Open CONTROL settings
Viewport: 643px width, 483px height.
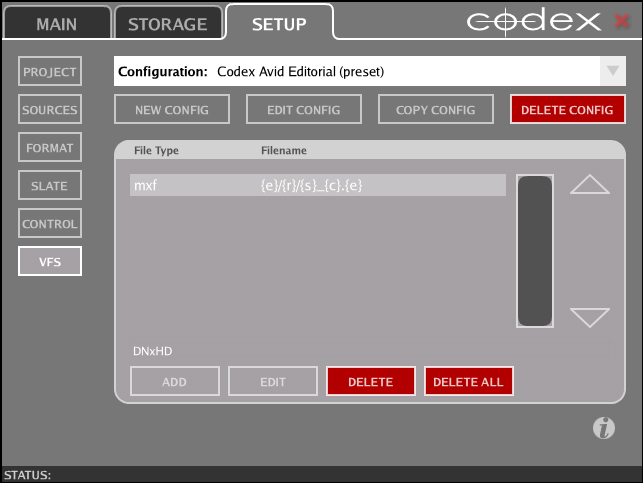click(x=50, y=223)
